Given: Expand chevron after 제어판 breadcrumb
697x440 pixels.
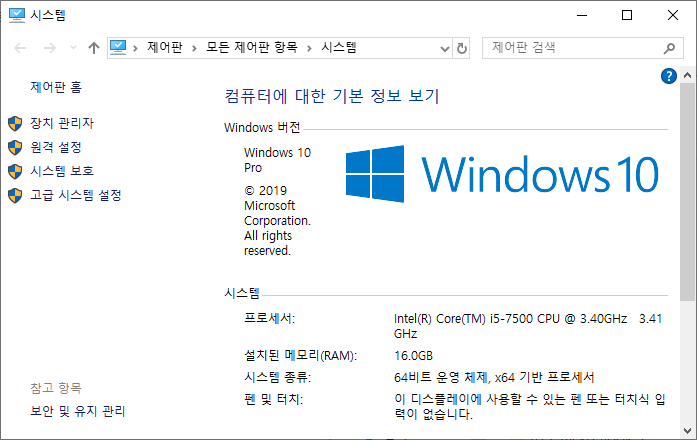Looking at the screenshot, I should [194, 48].
